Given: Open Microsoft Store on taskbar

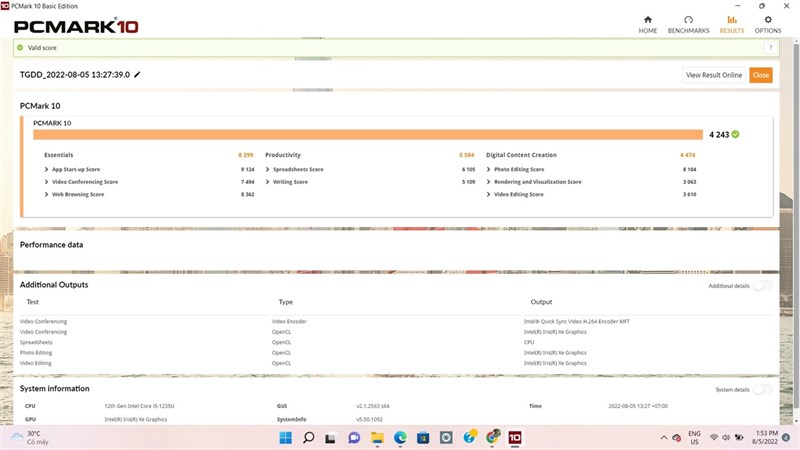Looking at the screenshot, I should 423,437.
